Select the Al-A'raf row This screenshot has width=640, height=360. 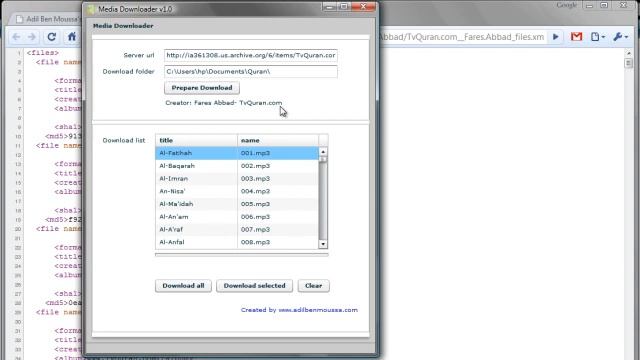pyautogui.click(x=237, y=229)
